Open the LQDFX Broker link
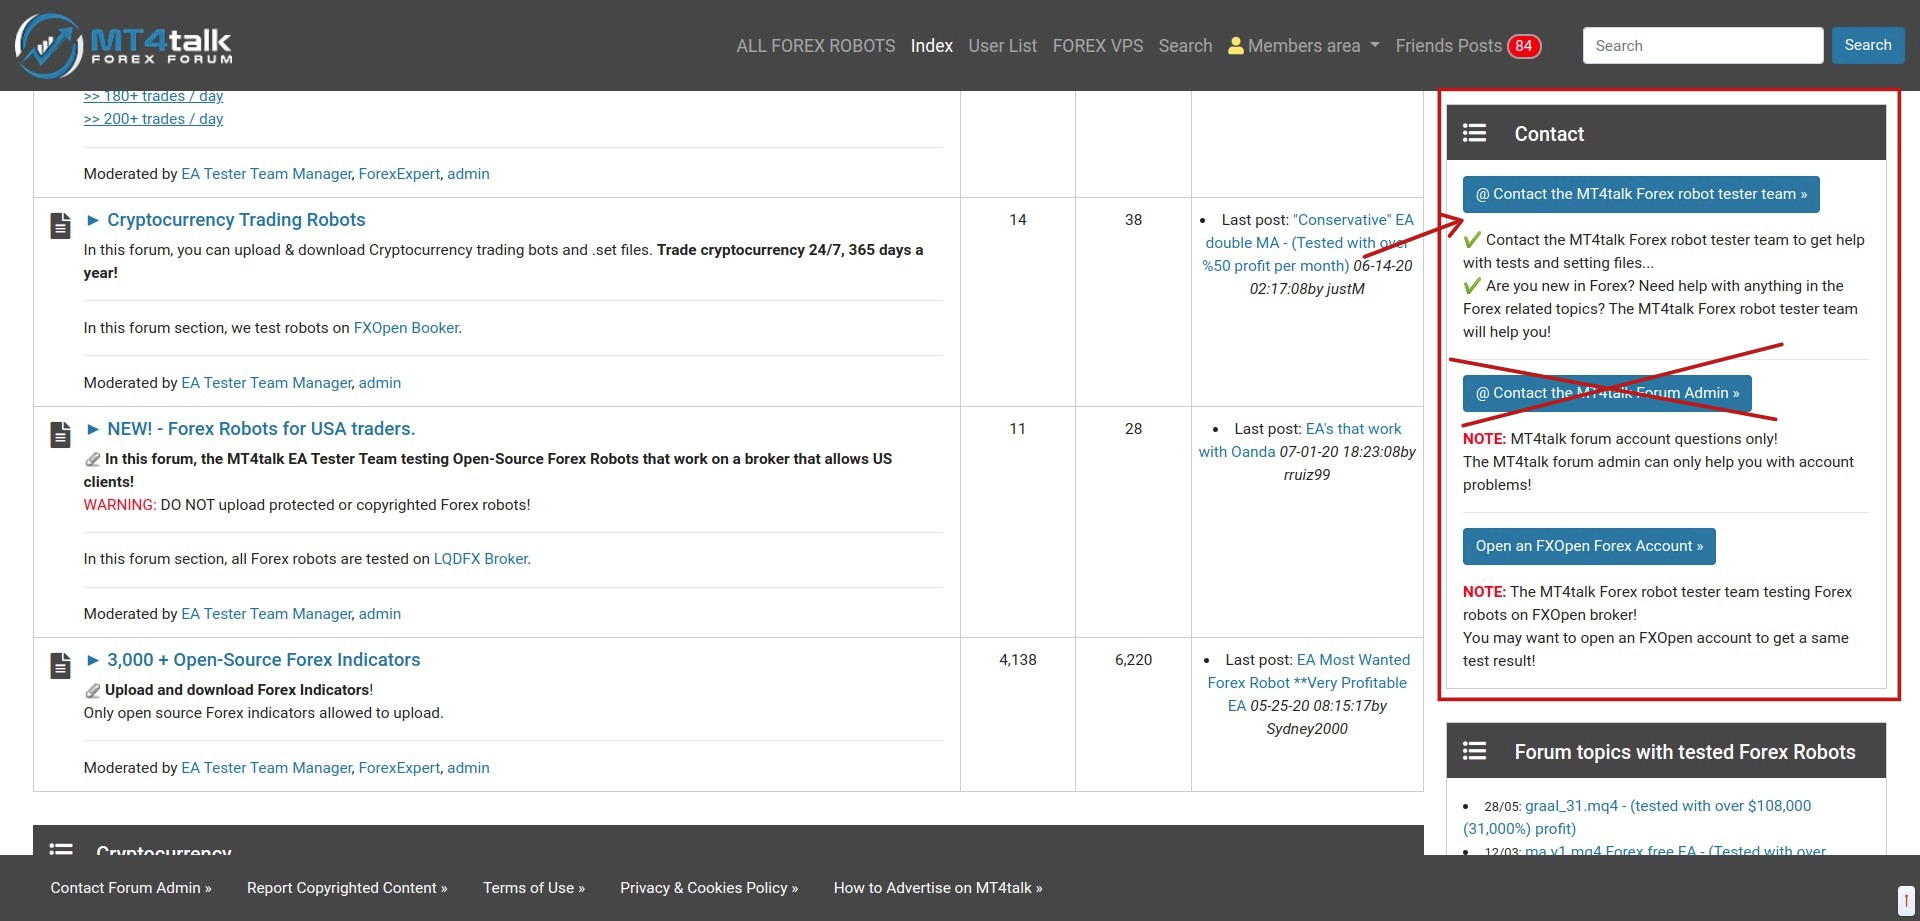1920x921 pixels. click(481, 559)
